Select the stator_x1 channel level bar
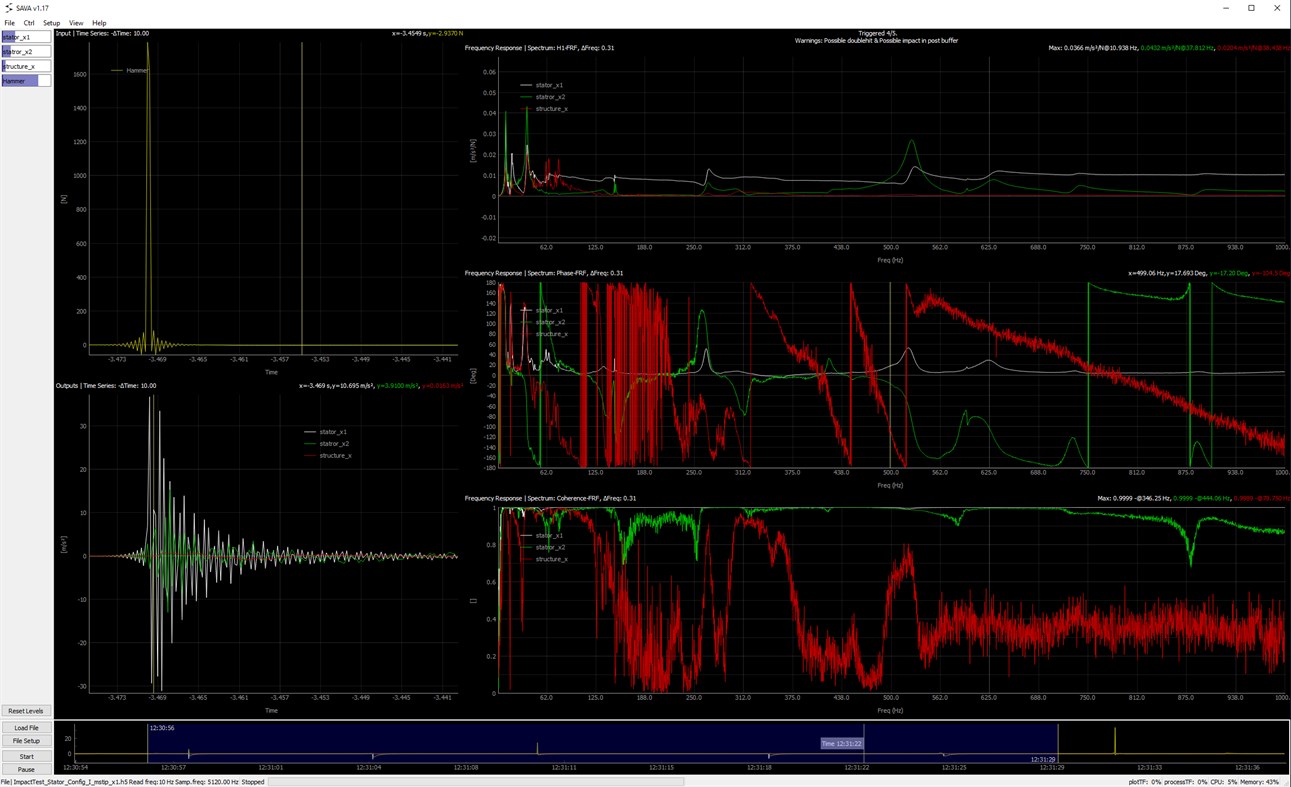1291x787 pixels. coord(26,37)
